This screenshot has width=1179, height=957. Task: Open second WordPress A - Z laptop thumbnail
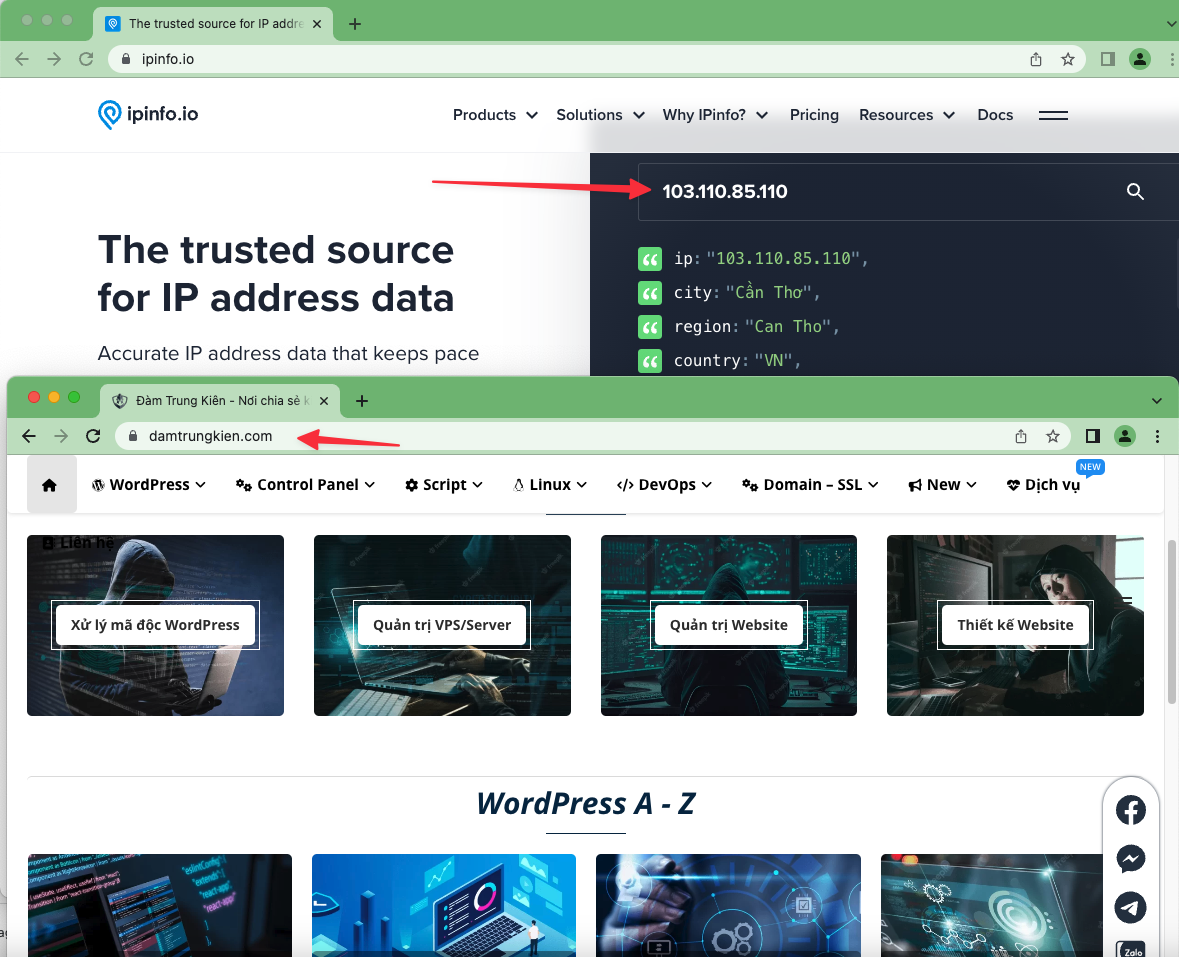[444, 905]
